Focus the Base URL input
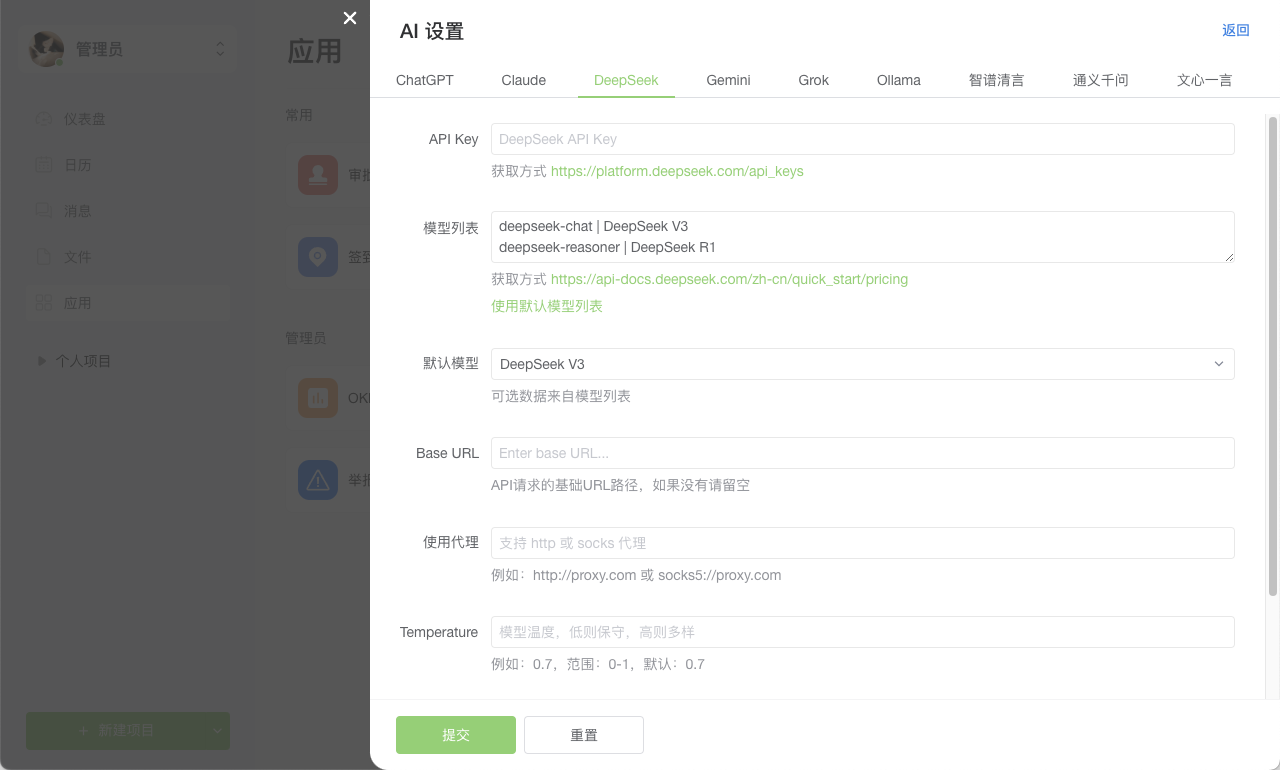Screen dimensions: 1280x770 coord(862,453)
